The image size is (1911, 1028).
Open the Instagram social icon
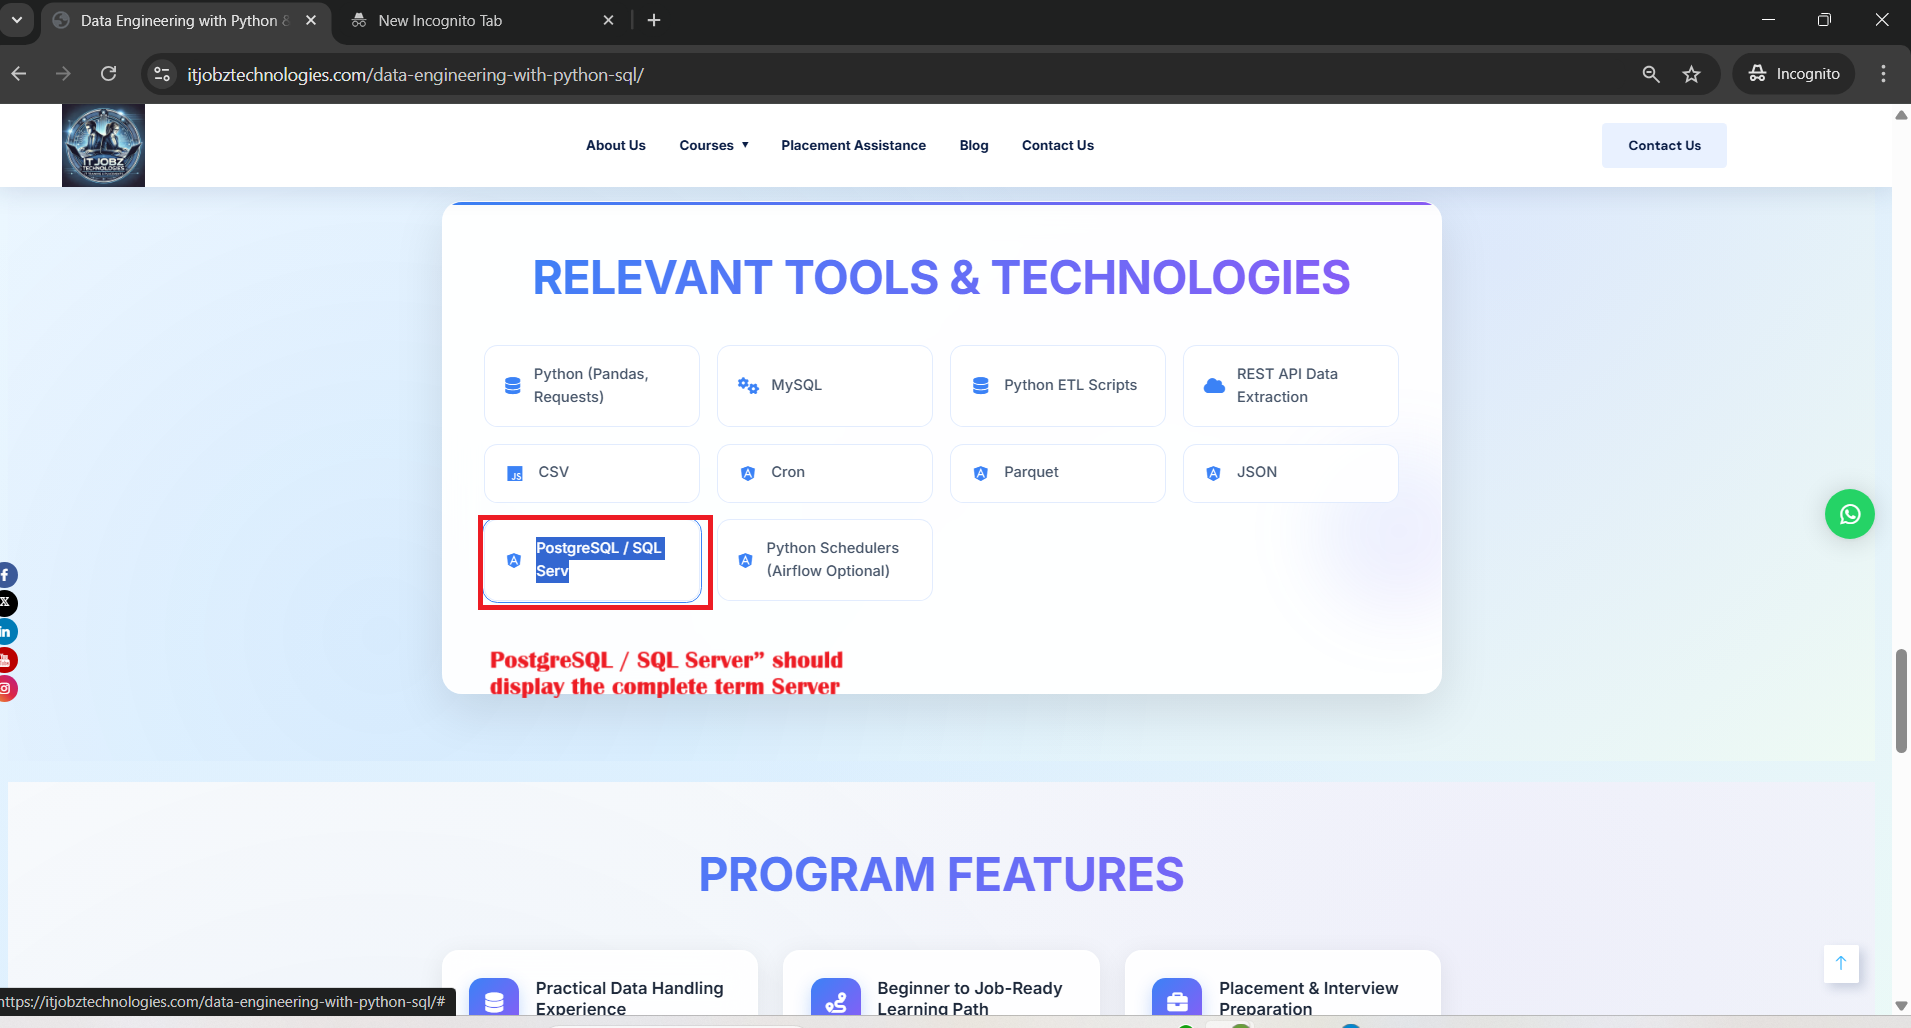click(6, 688)
